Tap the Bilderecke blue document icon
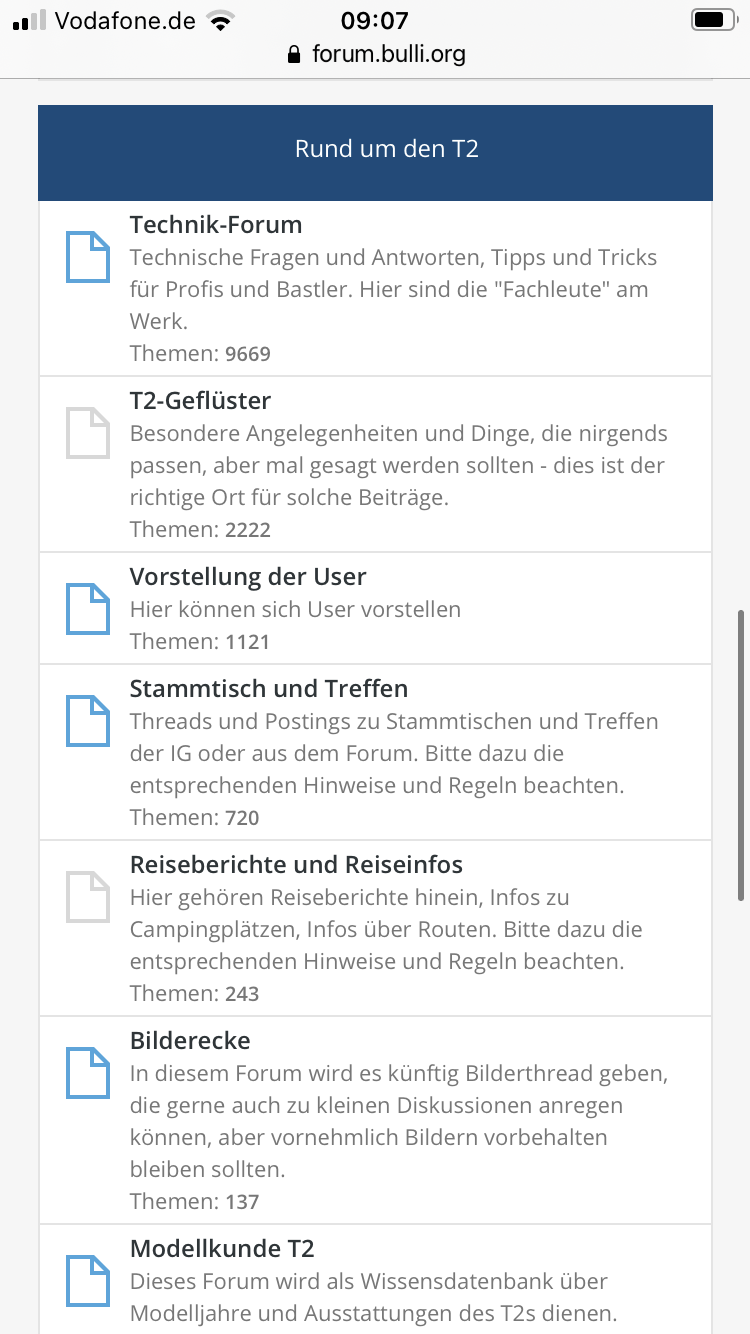The width and height of the screenshot is (750, 1334). point(87,1073)
